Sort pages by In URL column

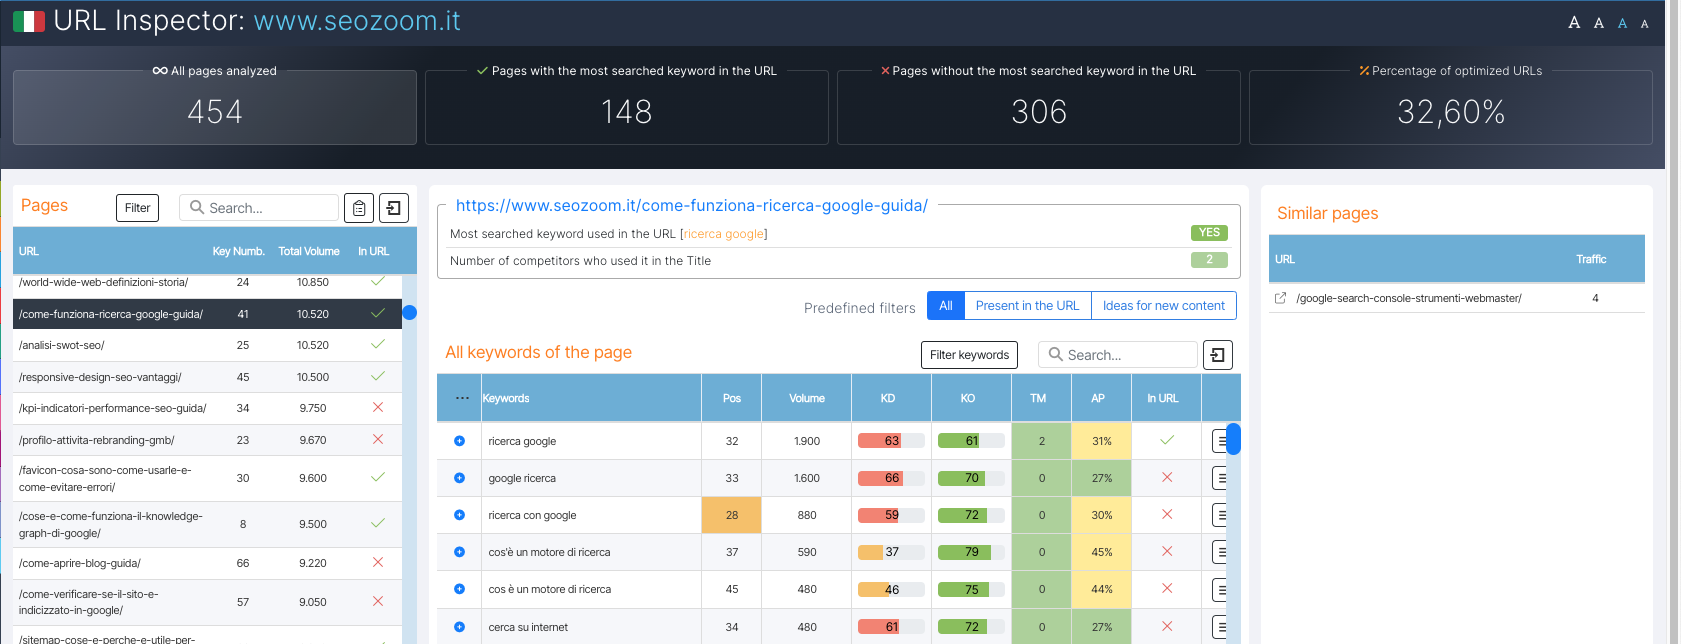(374, 251)
